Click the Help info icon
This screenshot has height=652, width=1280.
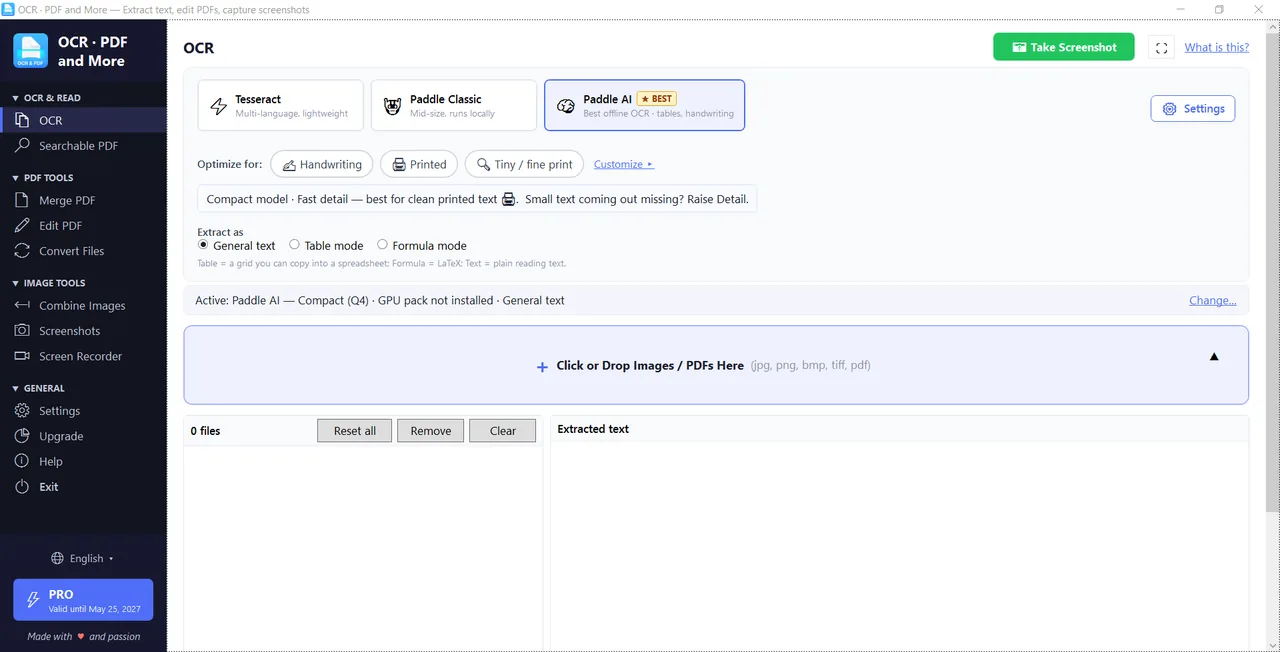[x=23, y=461]
